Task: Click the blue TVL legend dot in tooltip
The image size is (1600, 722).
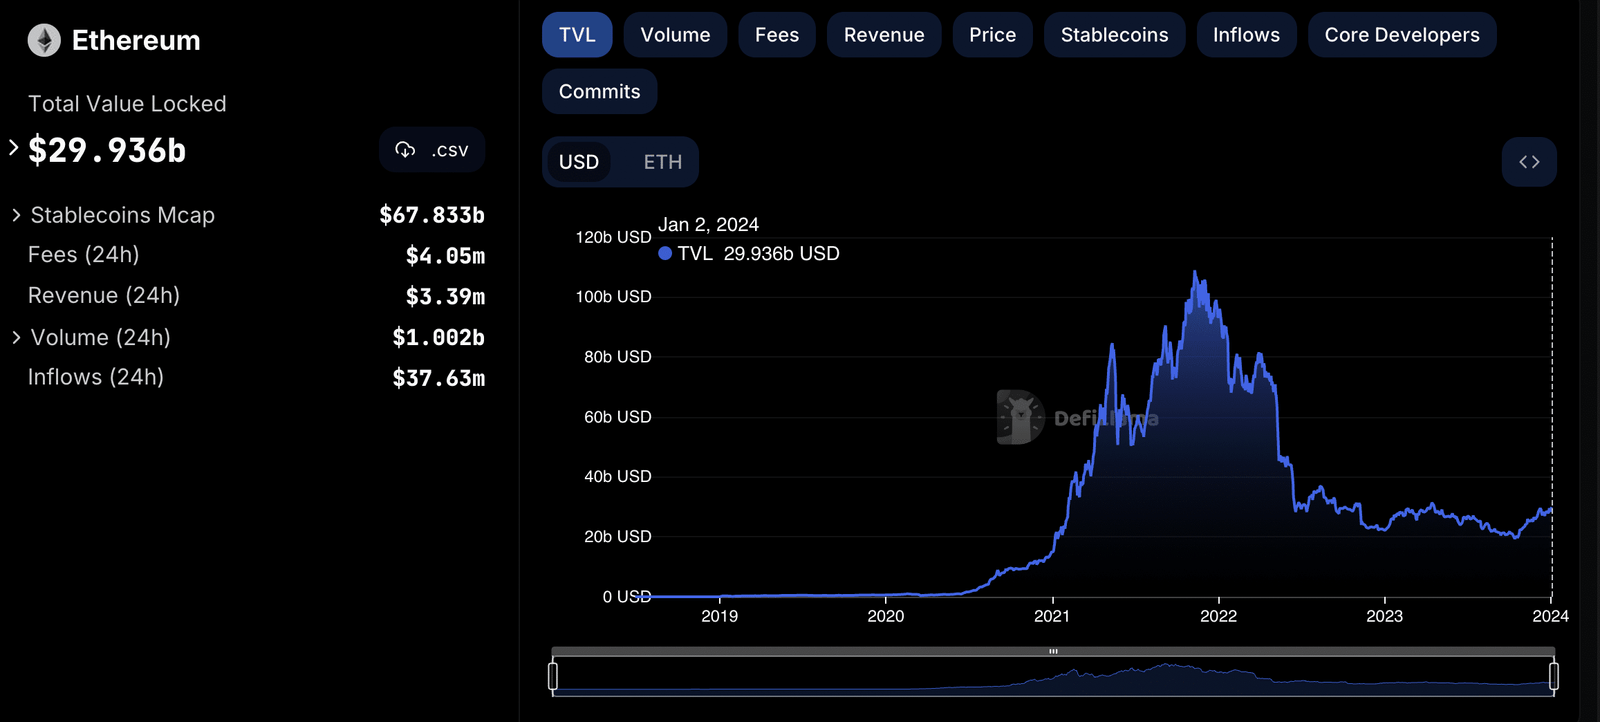Action: 665,254
